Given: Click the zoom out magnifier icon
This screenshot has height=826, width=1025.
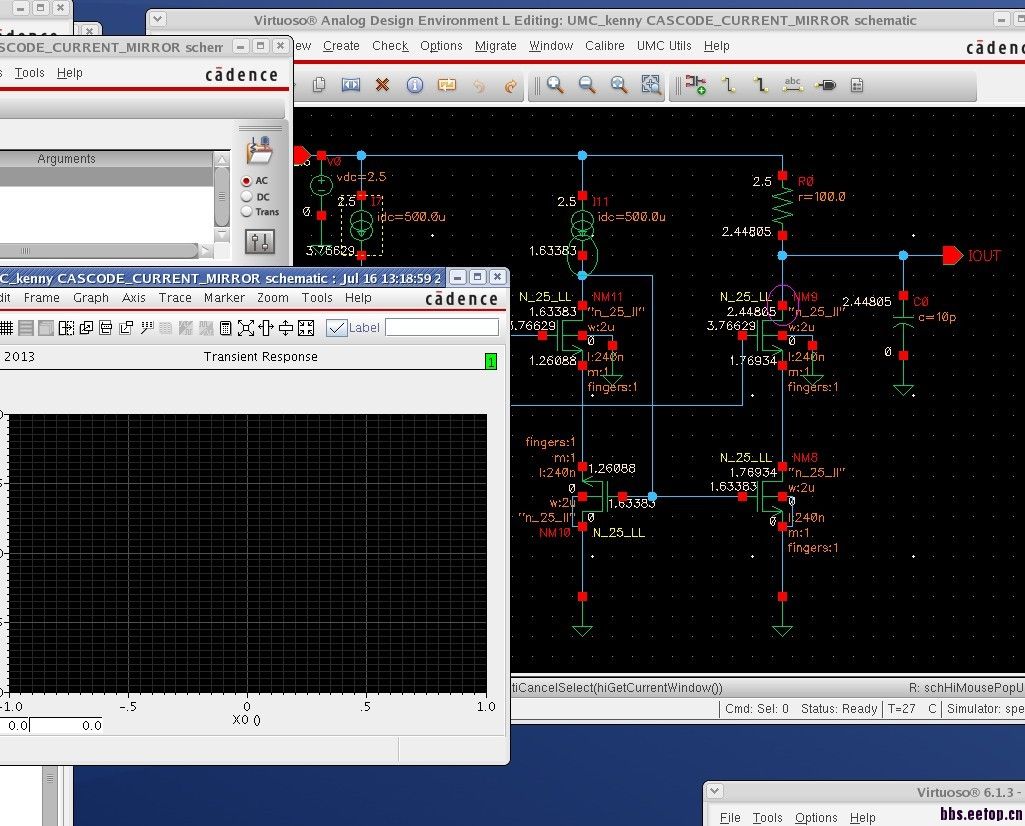Looking at the screenshot, I should pos(587,86).
